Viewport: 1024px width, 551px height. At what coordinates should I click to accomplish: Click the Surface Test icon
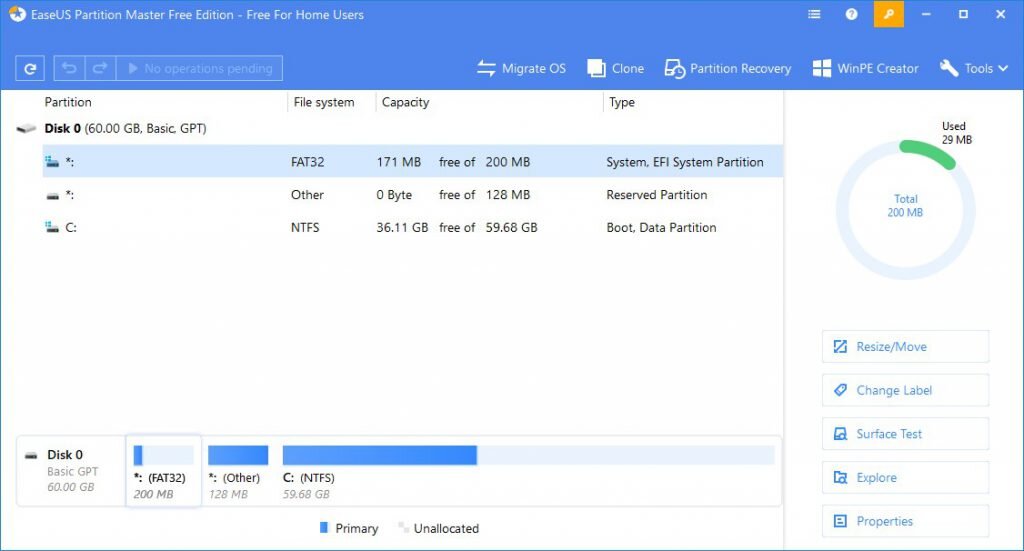840,434
